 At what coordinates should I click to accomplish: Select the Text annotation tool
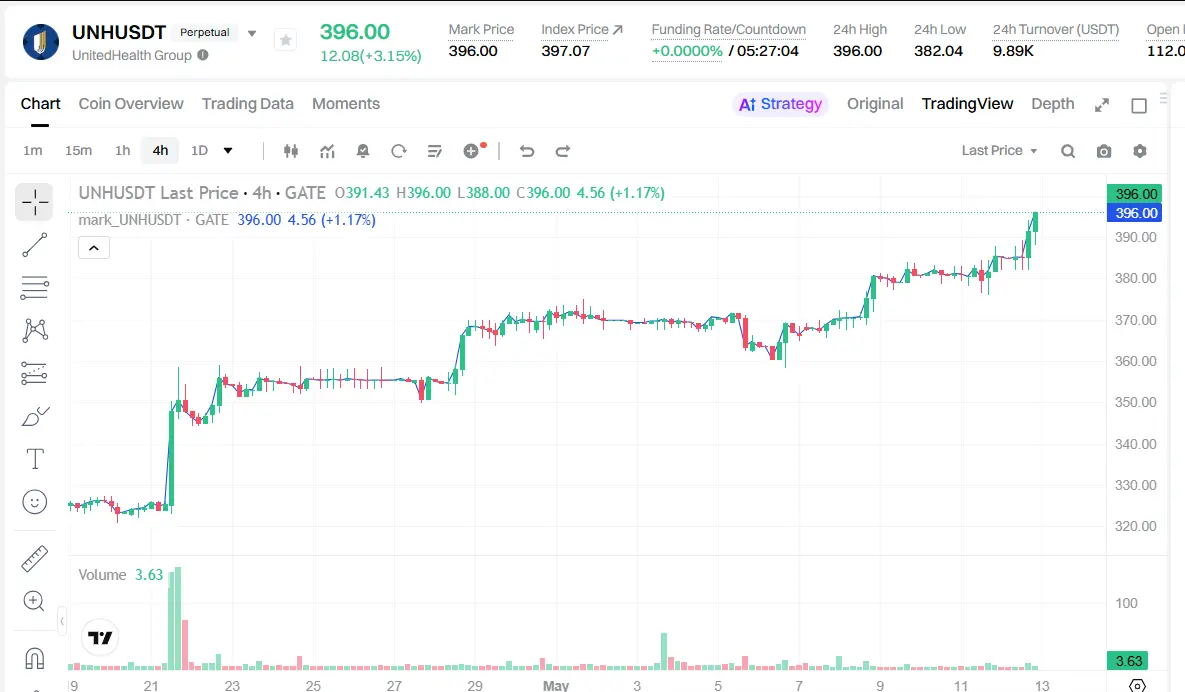35,459
